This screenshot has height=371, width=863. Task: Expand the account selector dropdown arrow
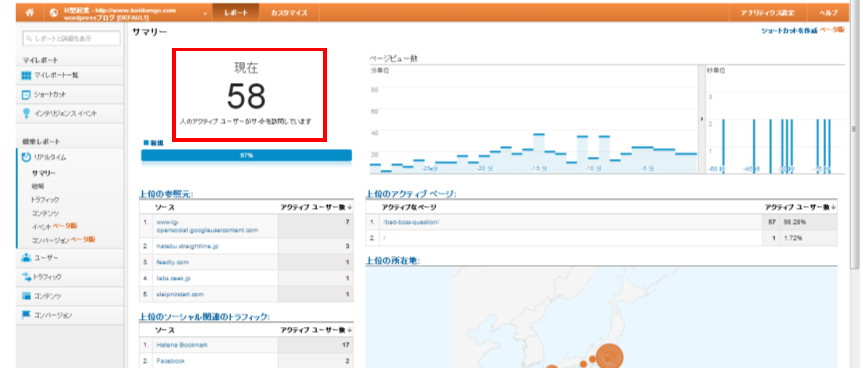[205, 13]
